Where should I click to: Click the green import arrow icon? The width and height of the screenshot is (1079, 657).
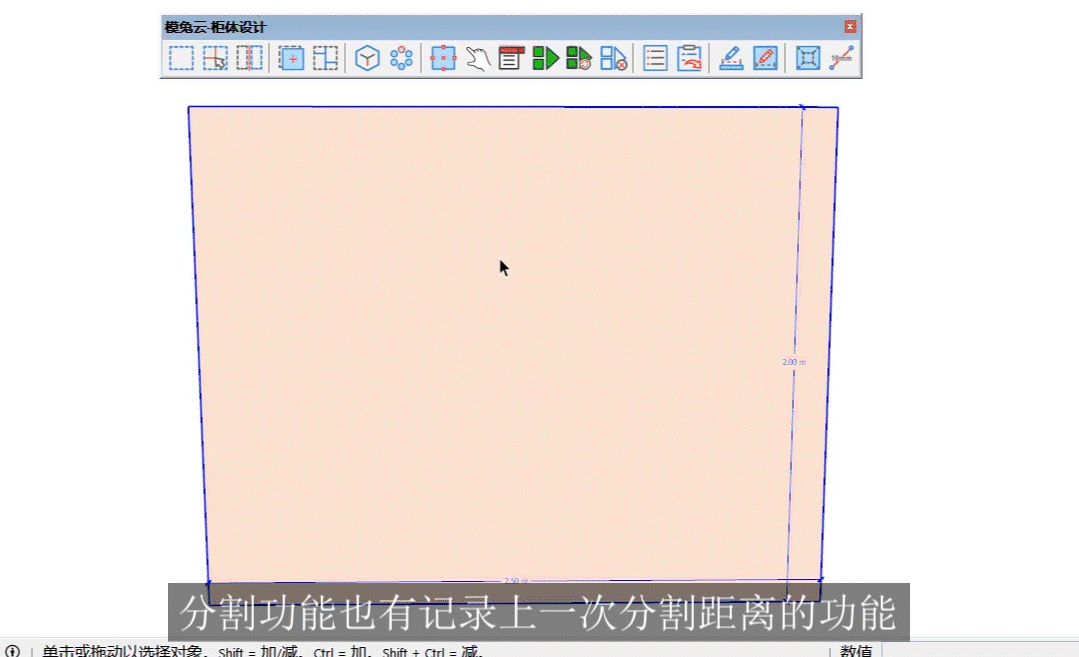tap(546, 58)
